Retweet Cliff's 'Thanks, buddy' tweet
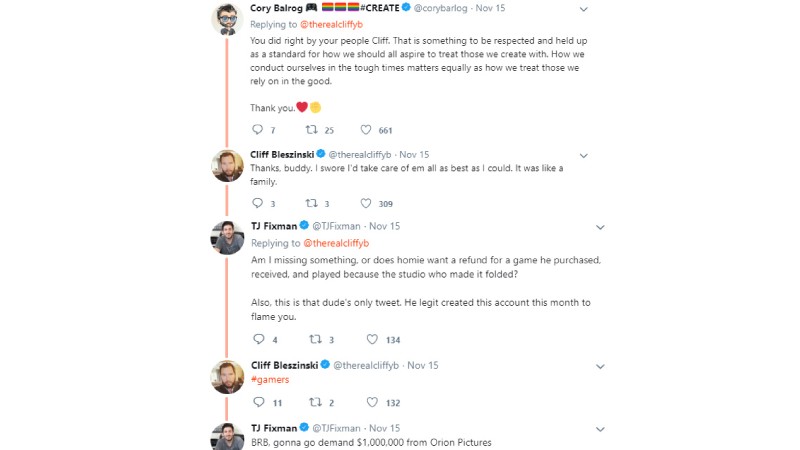 [311, 203]
